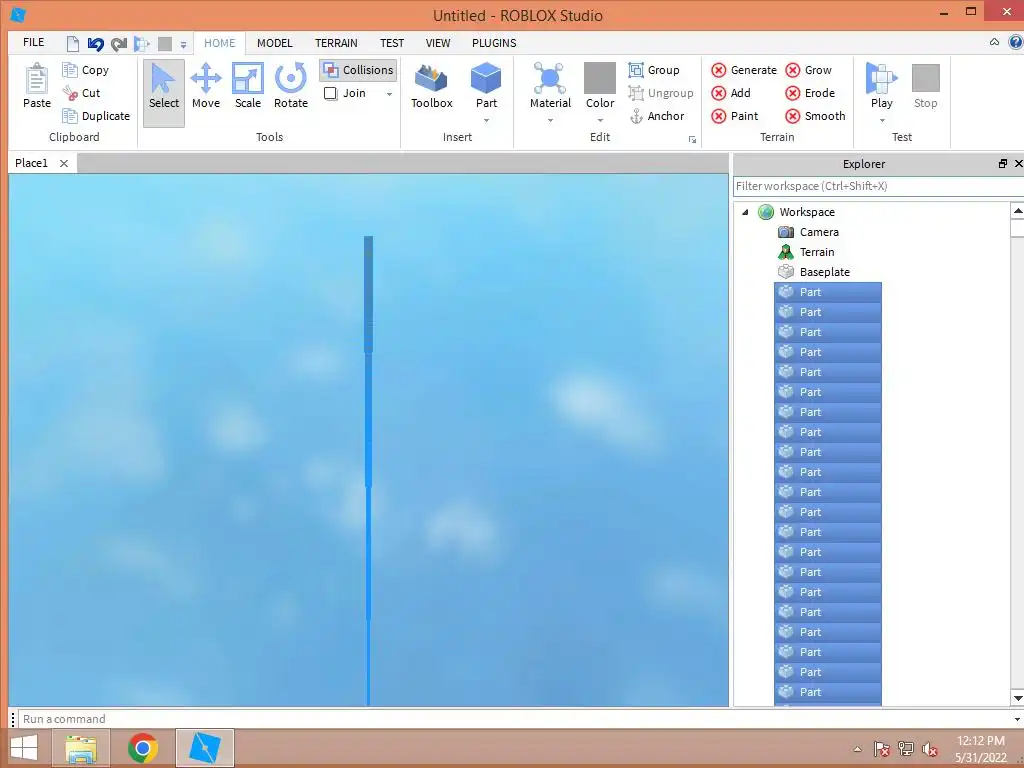This screenshot has width=1024, height=768.
Task: Open File Explorer from the taskbar
Action: (x=82, y=748)
